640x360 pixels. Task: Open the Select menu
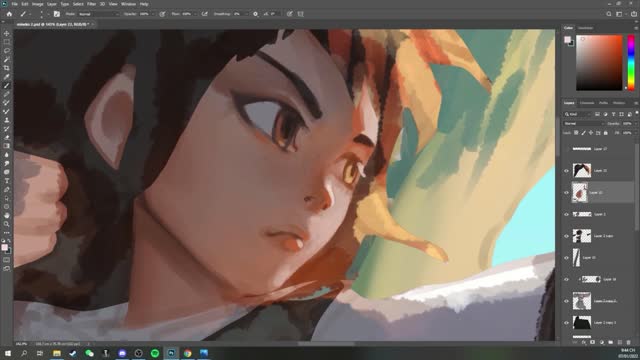click(78, 4)
